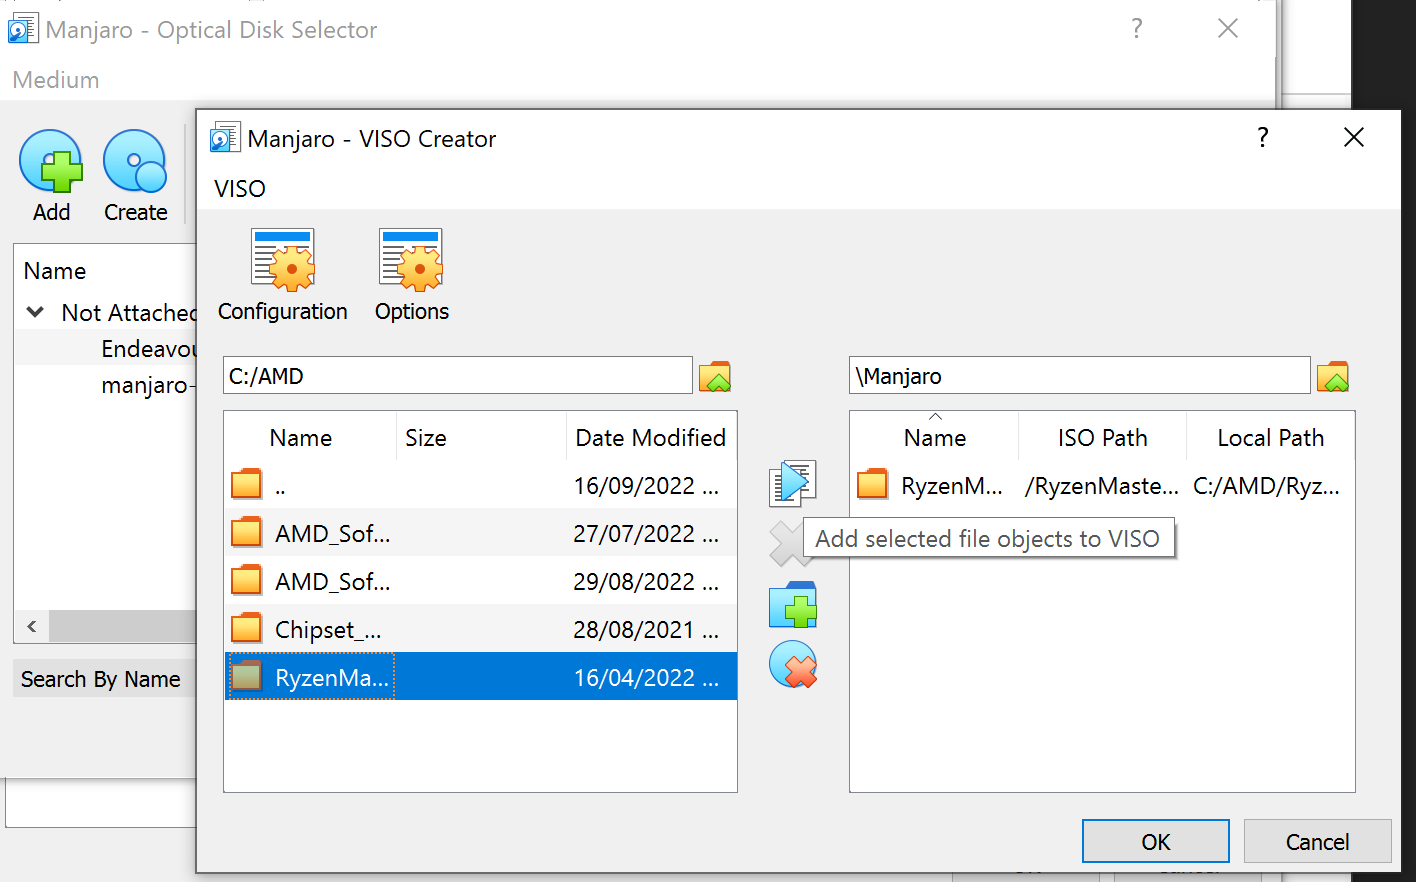Open the Configuration panel in VISO Creator
Image resolution: width=1416 pixels, height=882 pixels.
pyautogui.click(x=283, y=275)
